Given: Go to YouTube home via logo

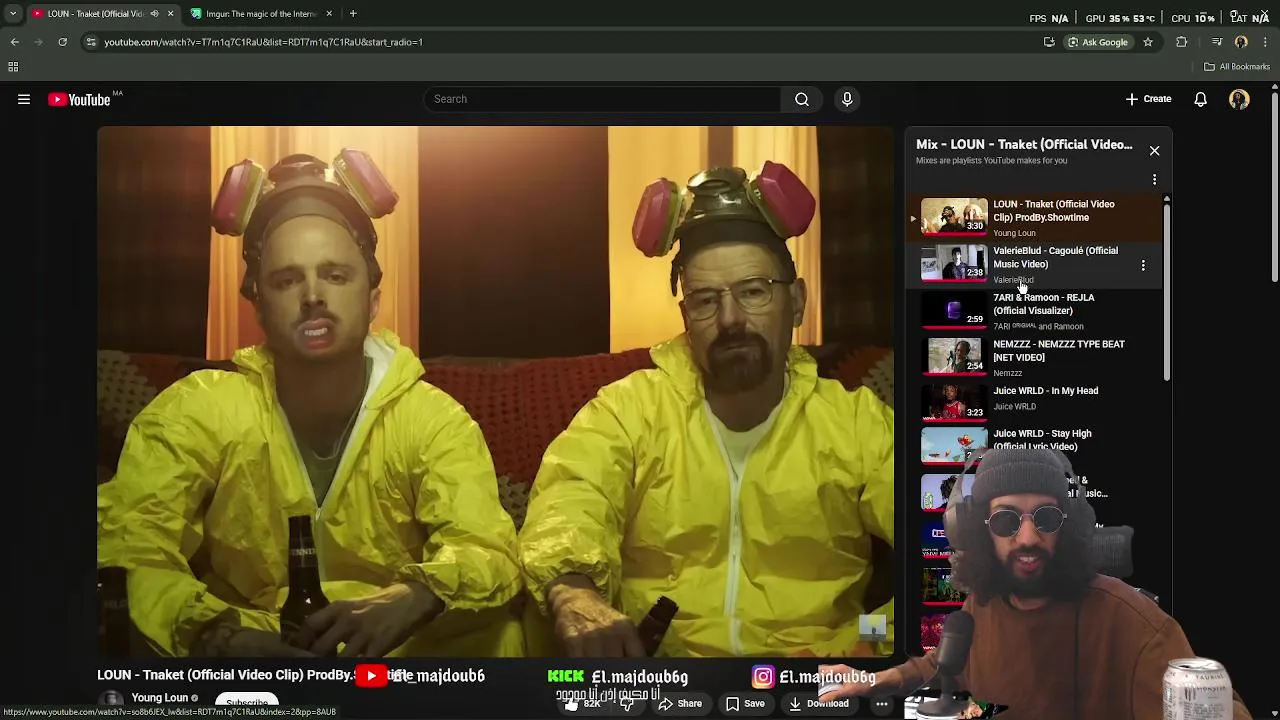Looking at the screenshot, I should tap(79, 99).
